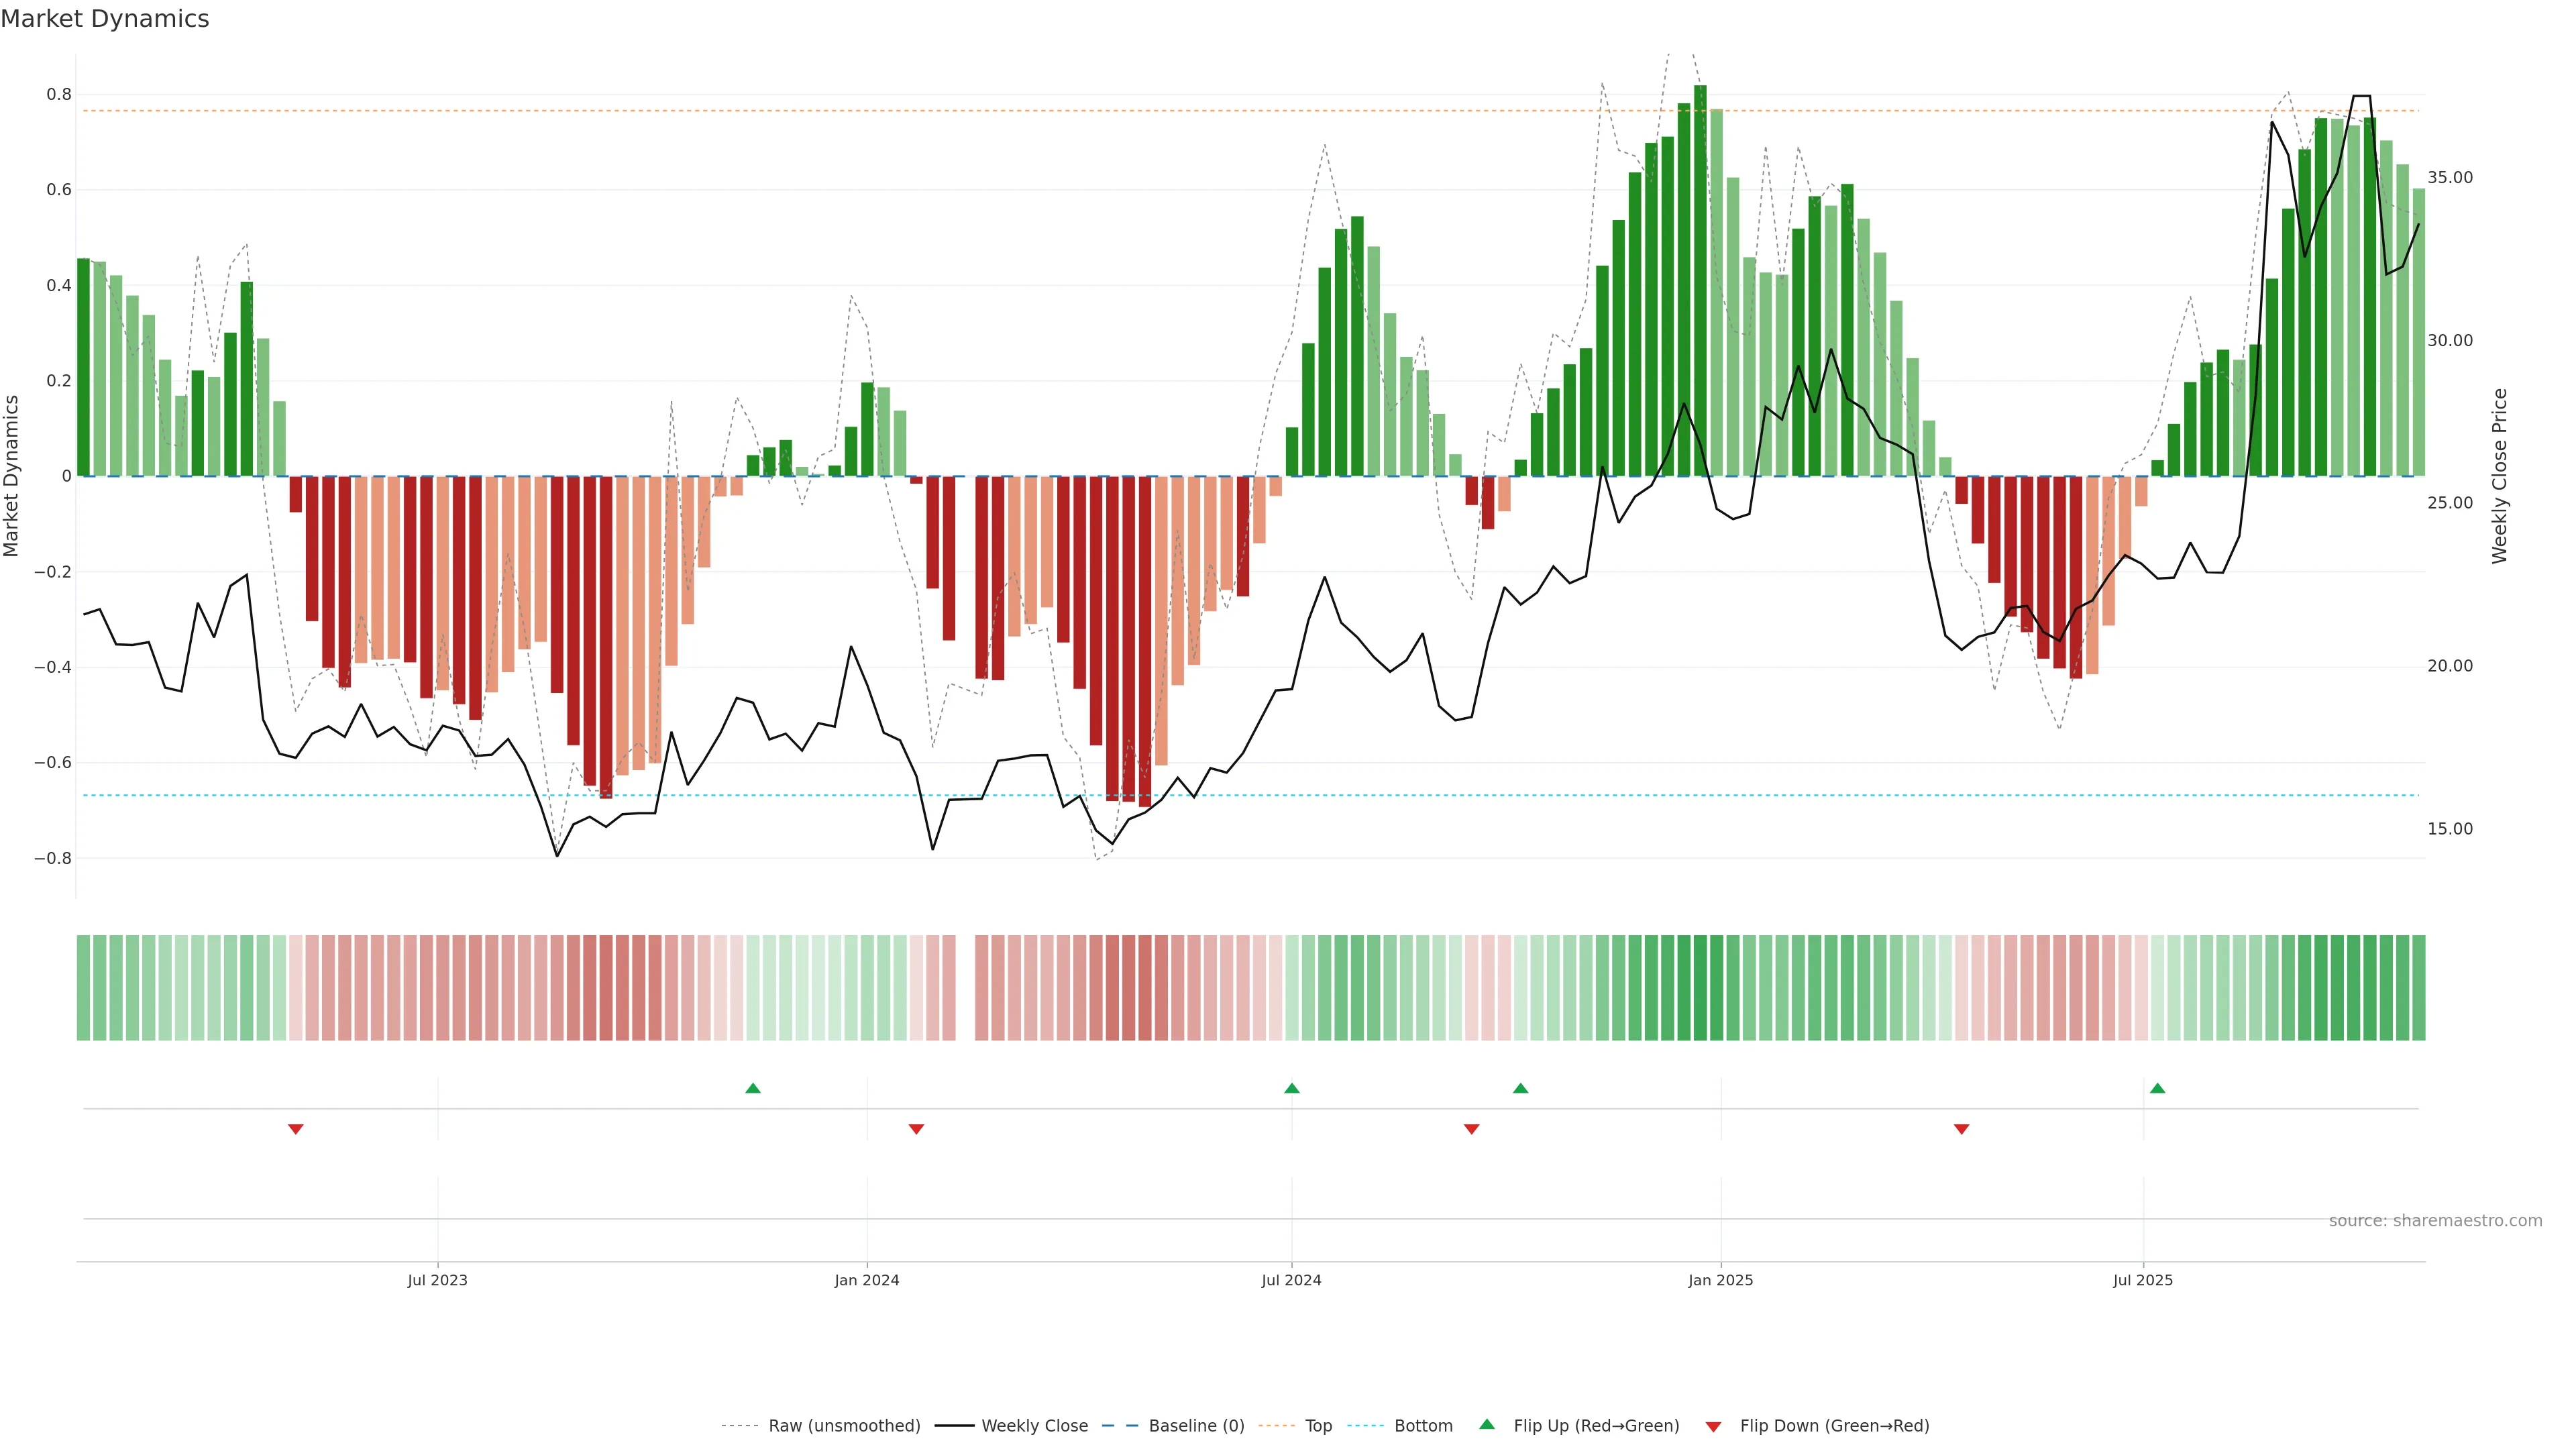Click the Flip Down red triangle legend icon
Screen dimensions: 2576x1449
pyautogui.click(x=1713, y=1426)
